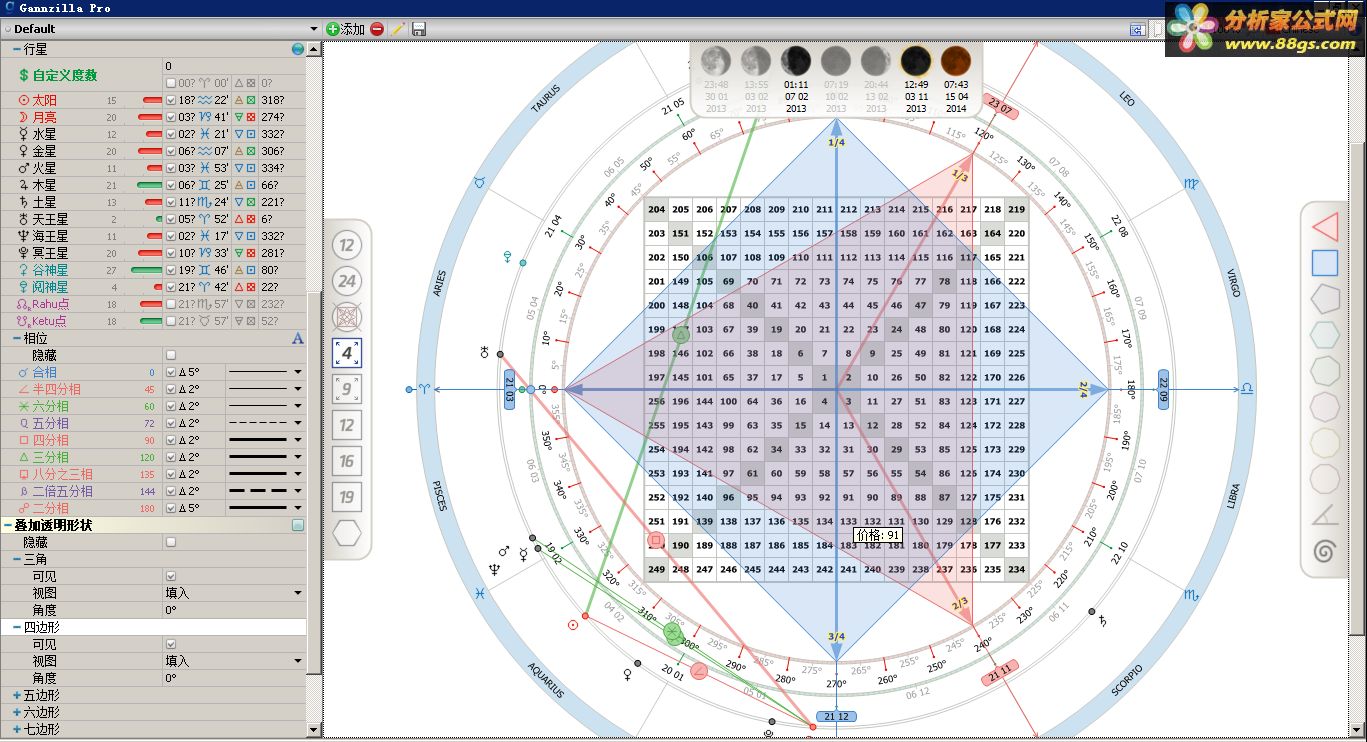
Task: Toggle the 可见 checkbox under 三角
Action: (x=171, y=576)
